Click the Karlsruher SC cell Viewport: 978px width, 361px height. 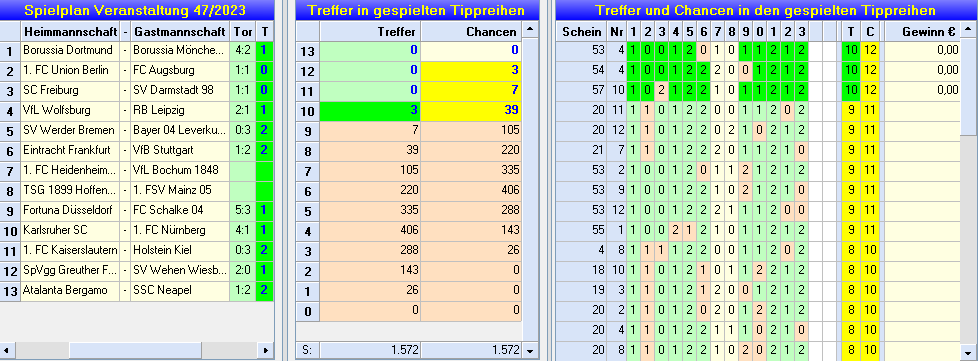coord(70,230)
